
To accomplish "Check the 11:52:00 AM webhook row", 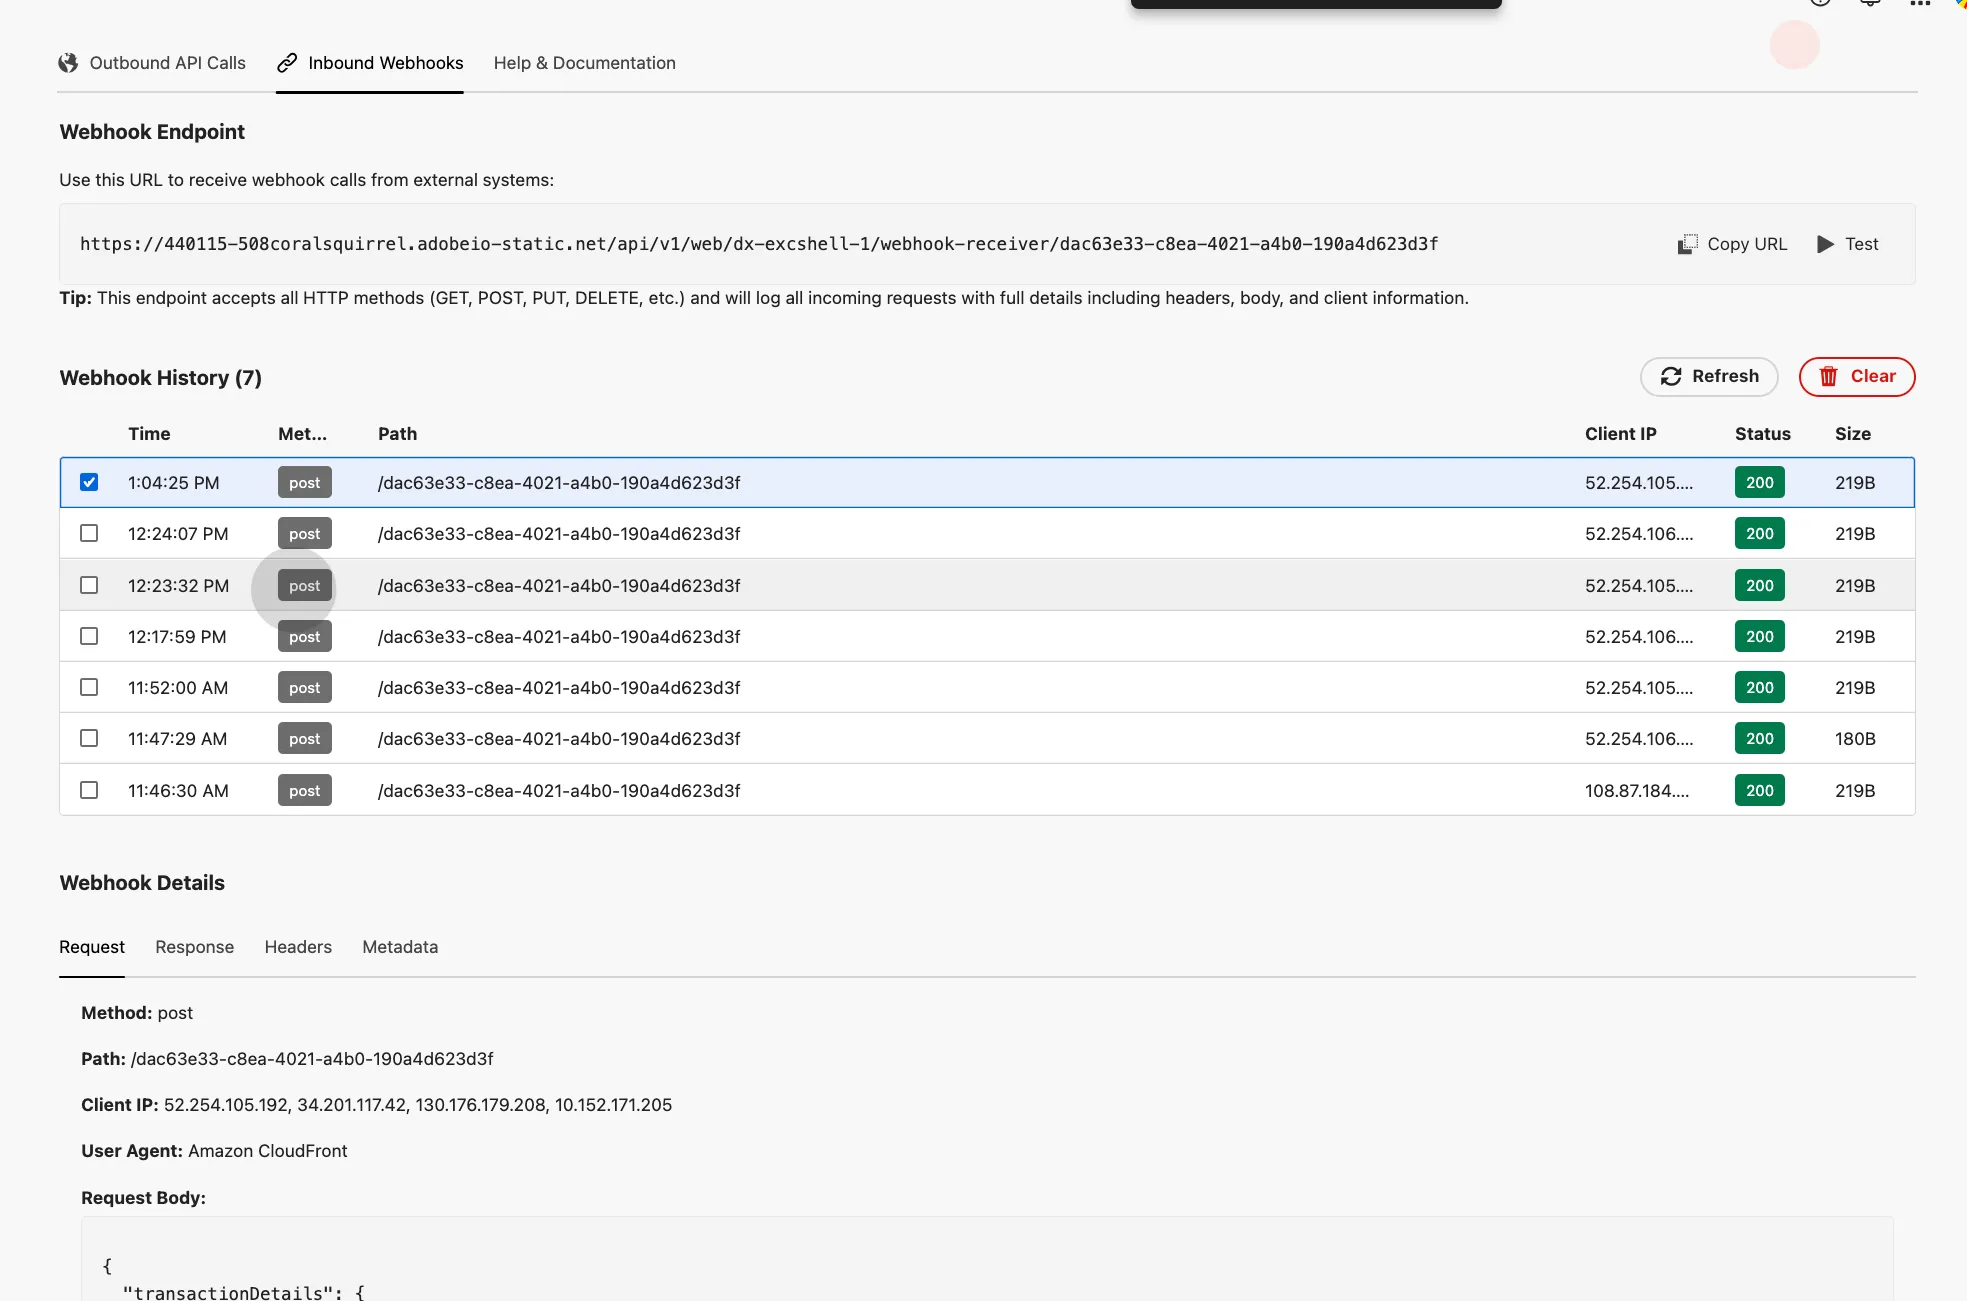I will 89,687.
